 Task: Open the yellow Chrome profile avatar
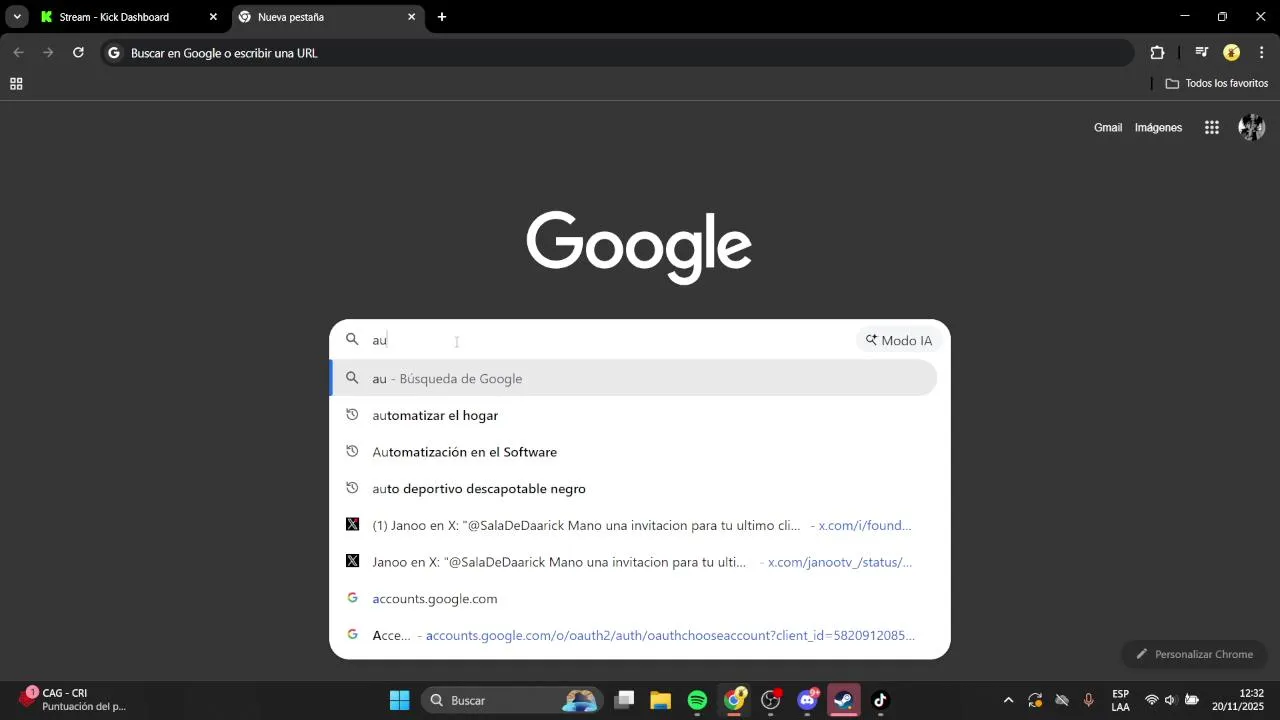pos(1232,53)
